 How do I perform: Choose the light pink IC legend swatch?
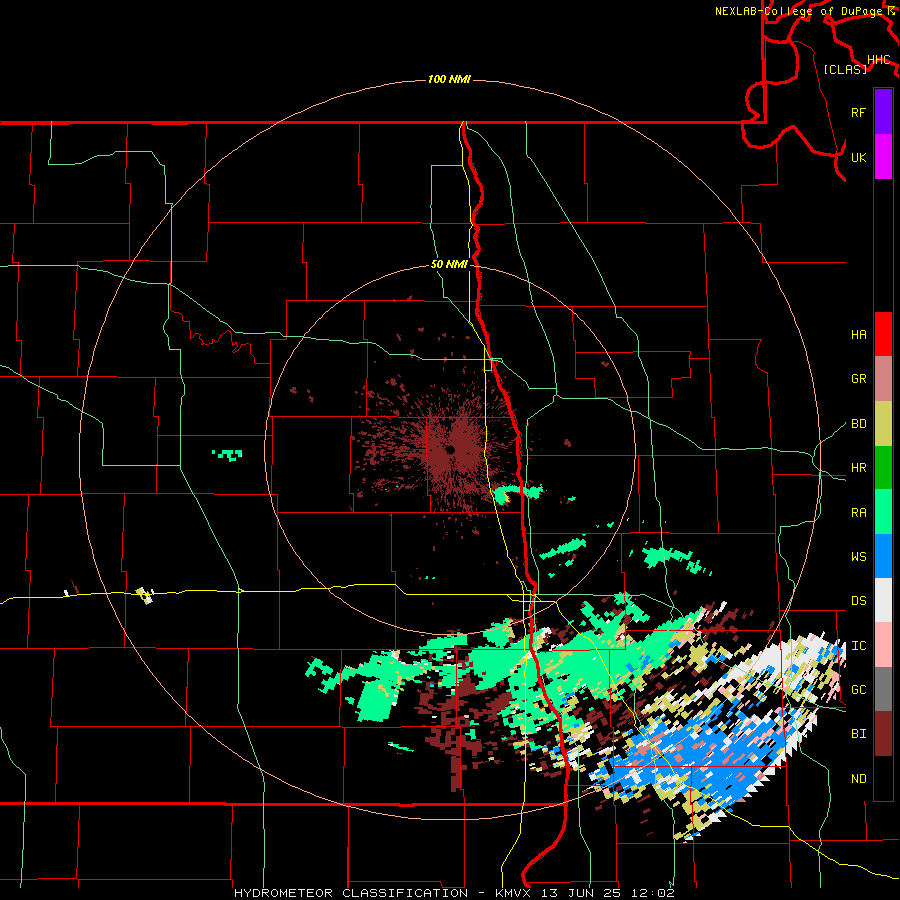point(883,645)
